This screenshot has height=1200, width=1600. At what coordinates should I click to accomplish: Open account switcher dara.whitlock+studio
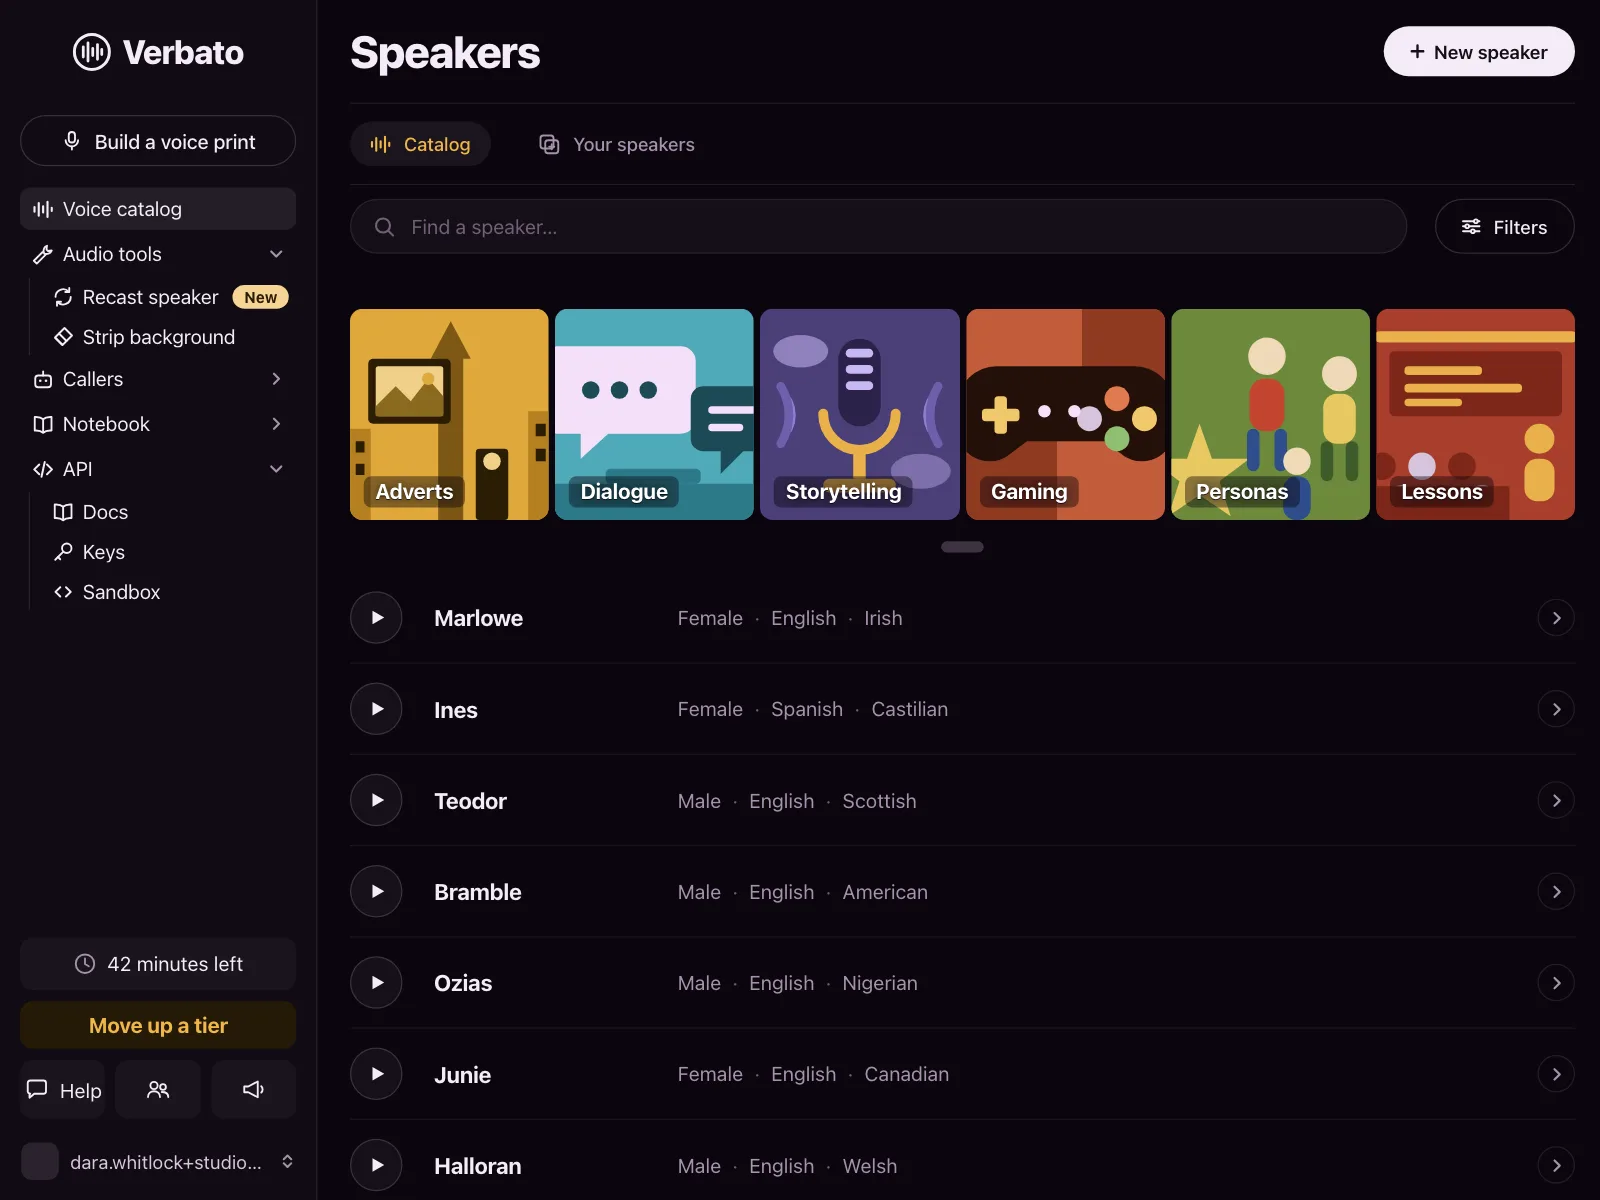(158, 1162)
